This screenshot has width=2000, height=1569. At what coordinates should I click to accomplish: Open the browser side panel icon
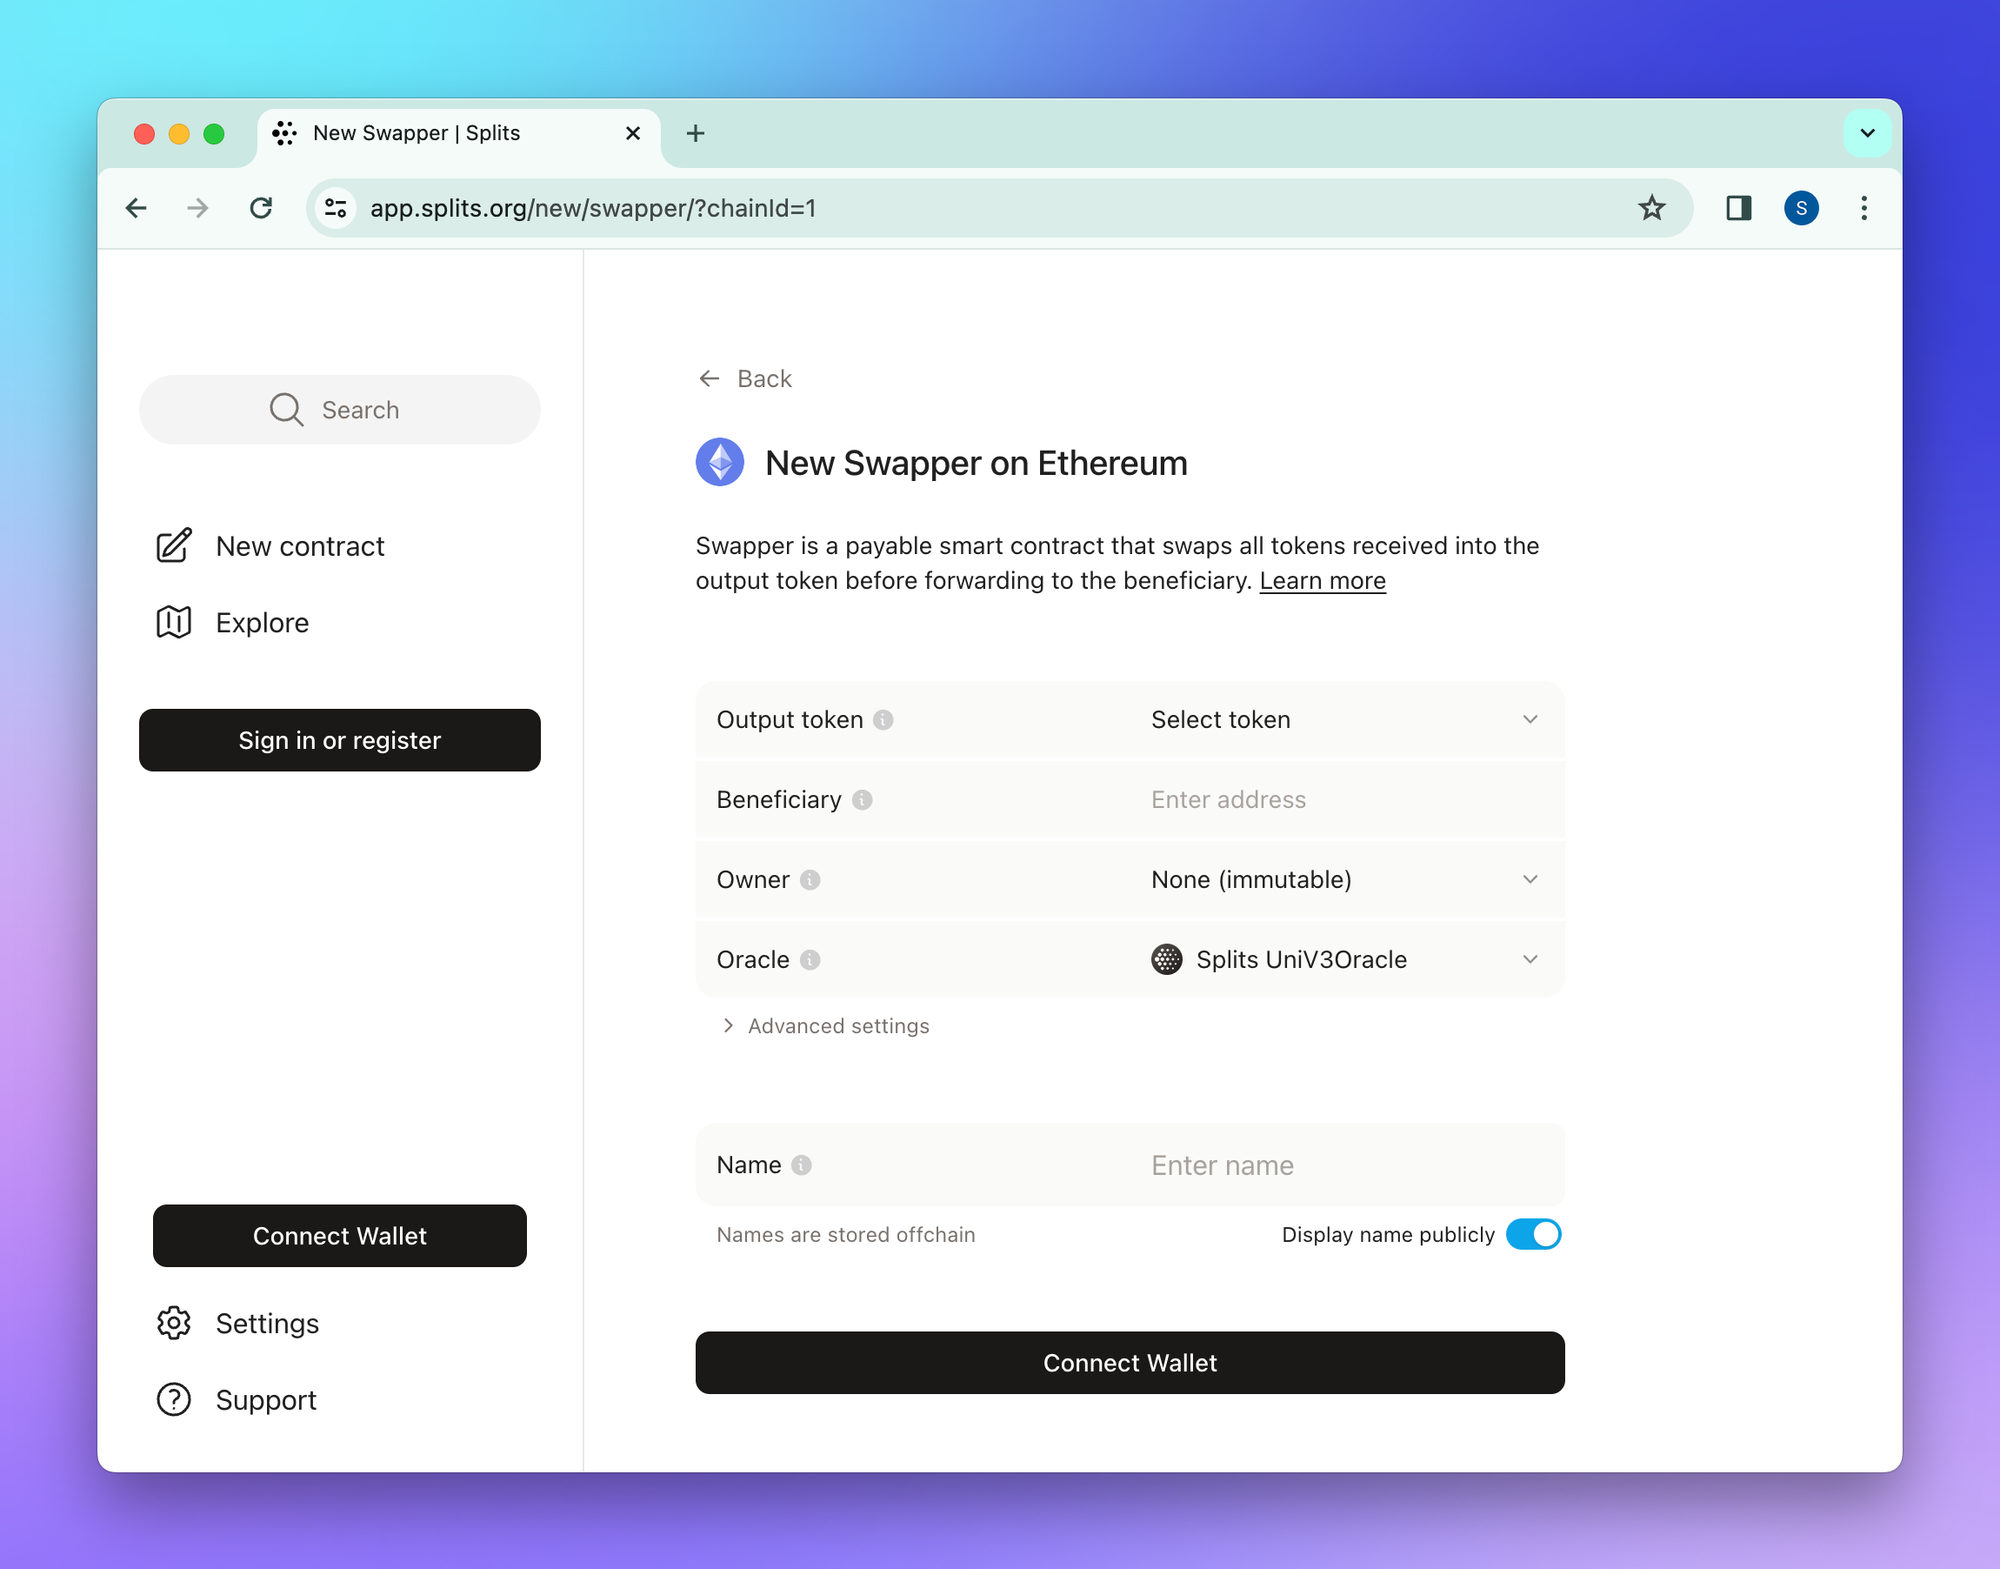click(1738, 208)
